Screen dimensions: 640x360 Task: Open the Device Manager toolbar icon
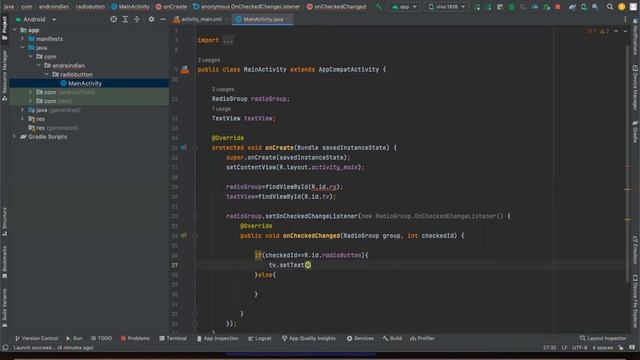(584, 7)
